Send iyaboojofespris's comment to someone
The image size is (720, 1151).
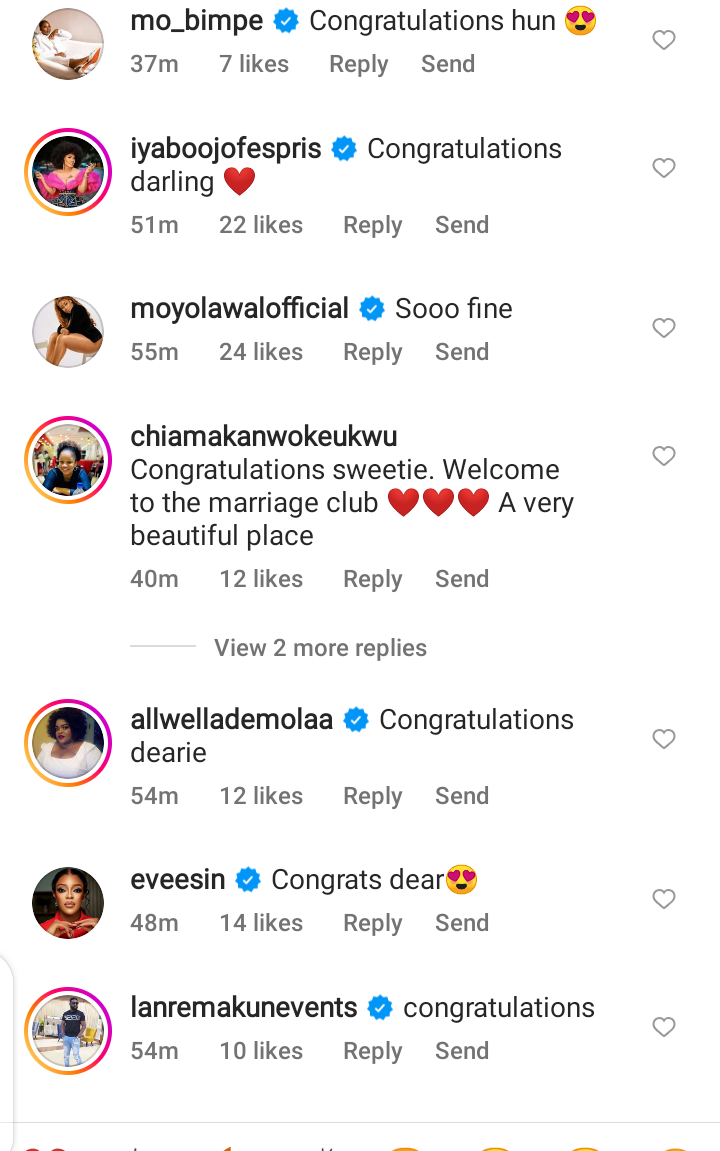coord(461,225)
